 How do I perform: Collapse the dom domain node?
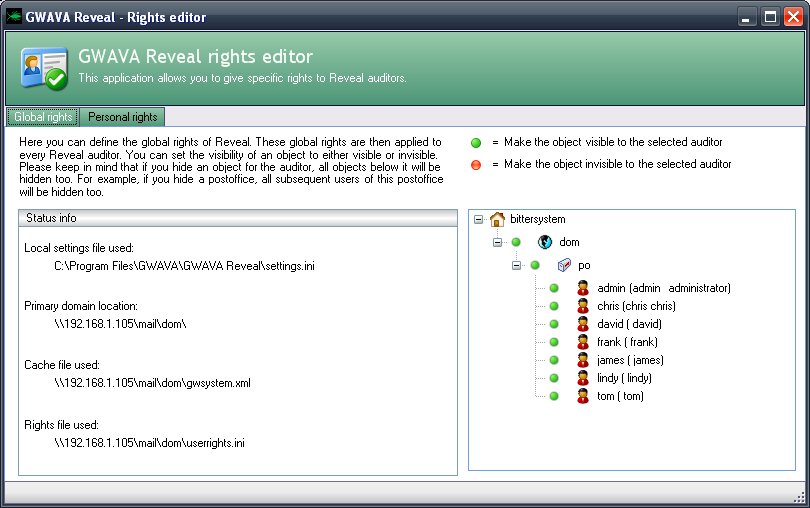coord(498,242)
